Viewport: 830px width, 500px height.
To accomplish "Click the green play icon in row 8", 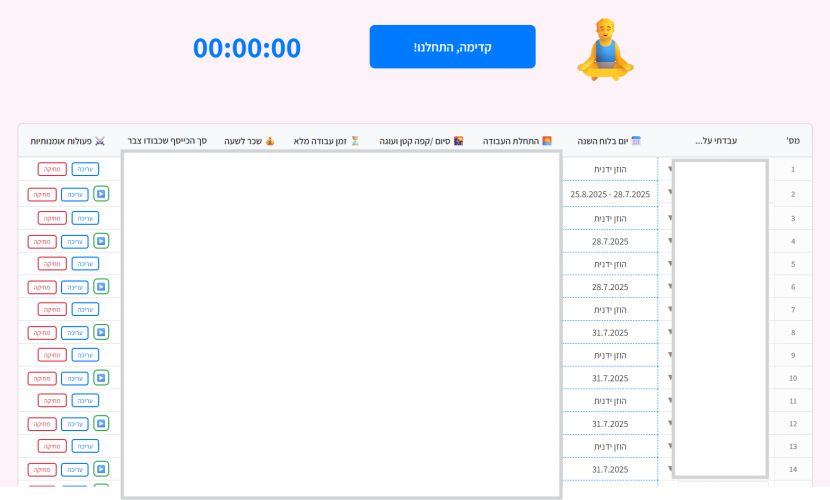I will coord(101,332).
